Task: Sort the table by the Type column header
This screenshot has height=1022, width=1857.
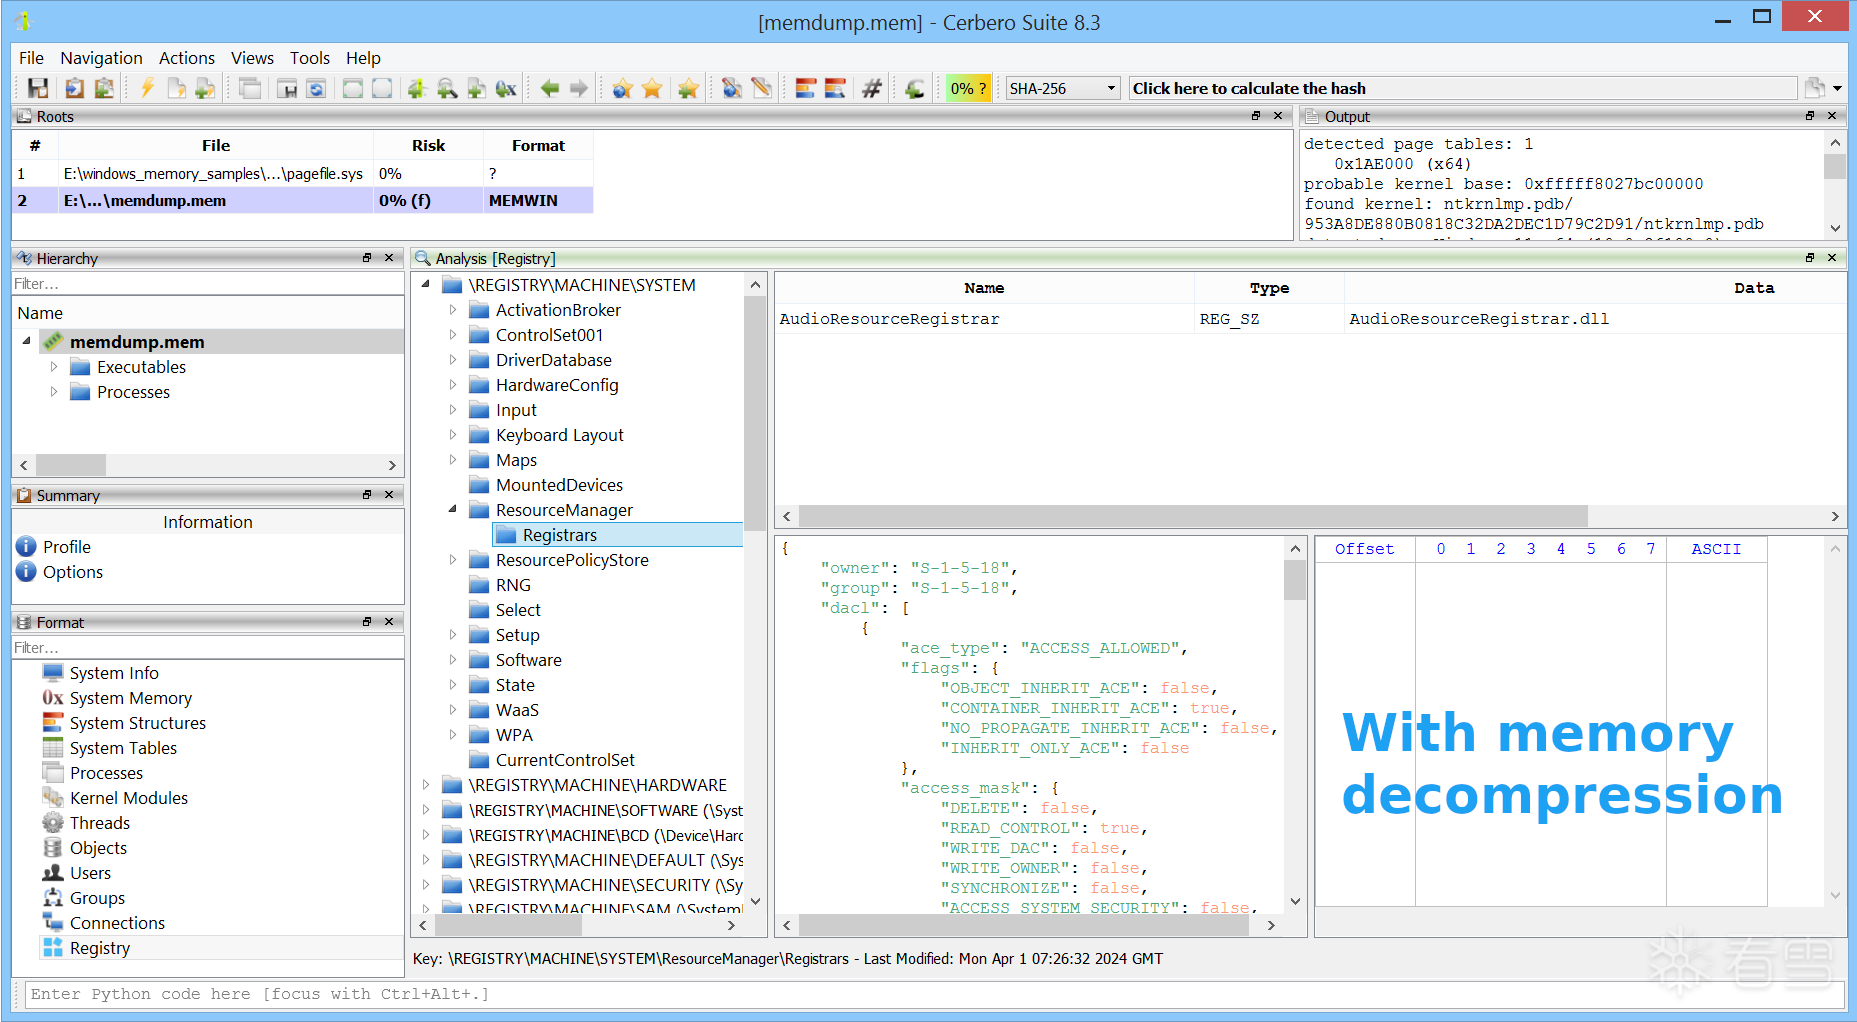Action: pos(1269,288)
